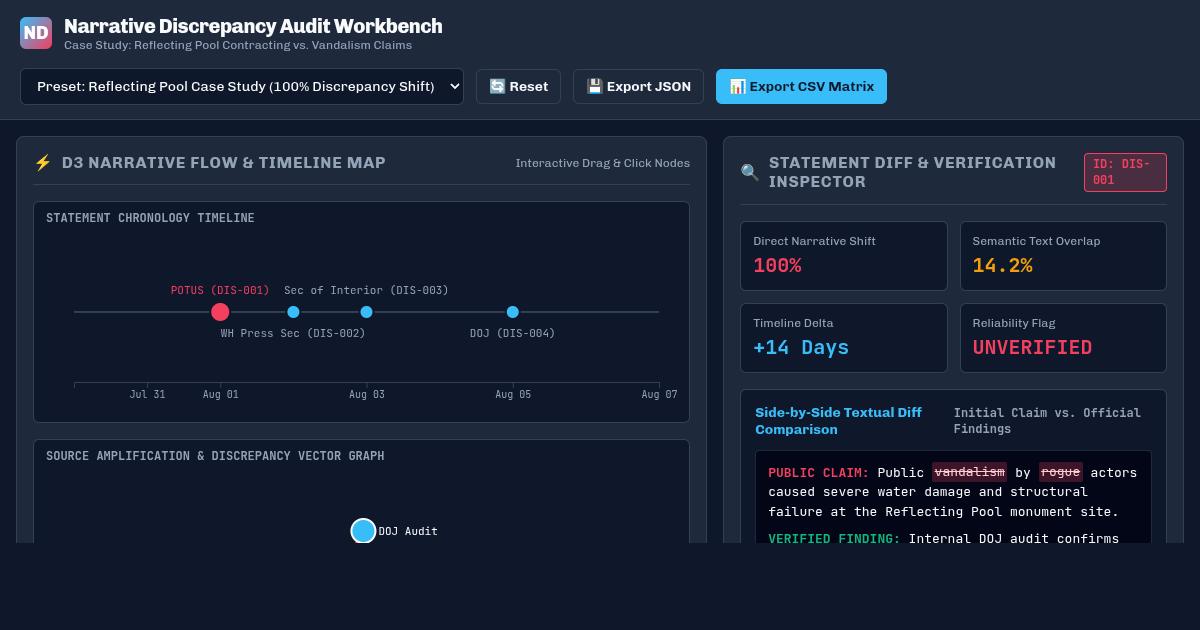Click the Sec of Interior (DIS-003) label
This screenshot has height=630, width=1200.
click(x=366, y=290)
